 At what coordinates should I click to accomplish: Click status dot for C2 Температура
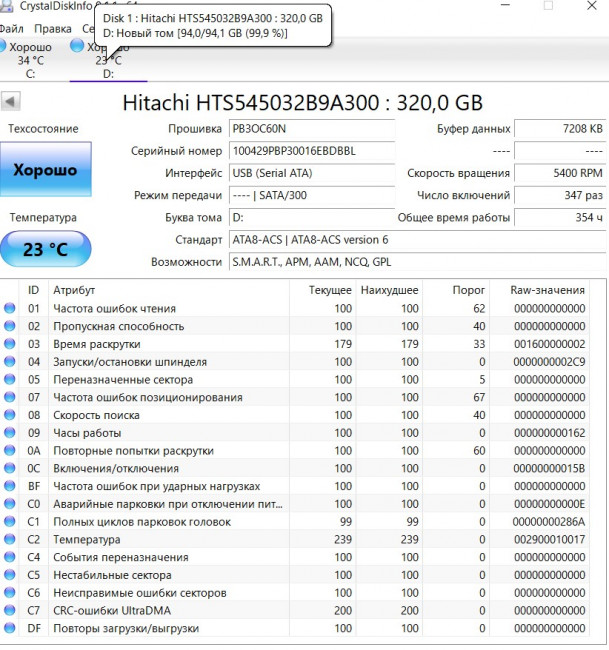tap(10, 539)
